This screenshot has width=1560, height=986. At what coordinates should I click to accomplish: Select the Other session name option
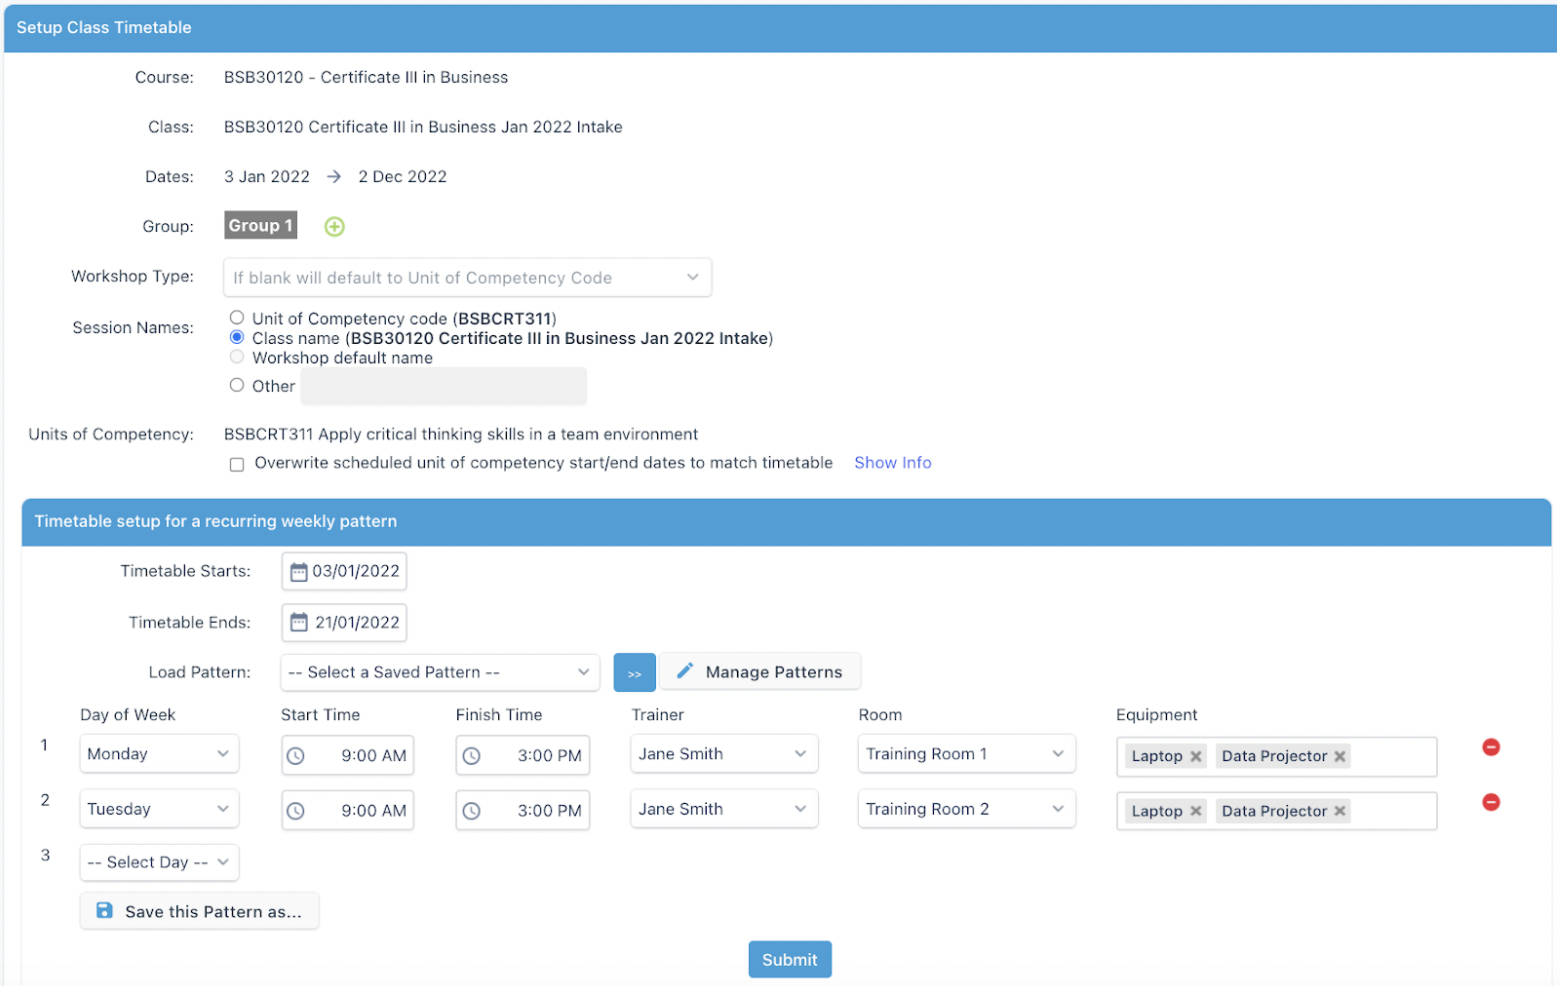pos(237,385)
